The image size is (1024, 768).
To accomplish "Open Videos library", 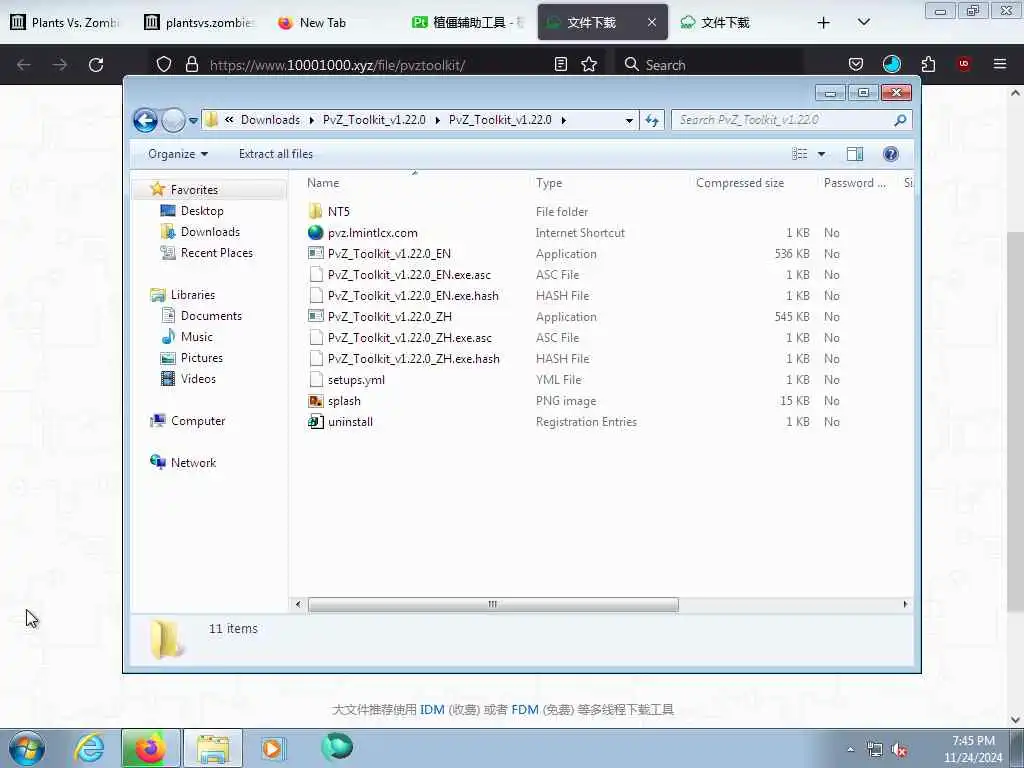I will tap(198, 379).
